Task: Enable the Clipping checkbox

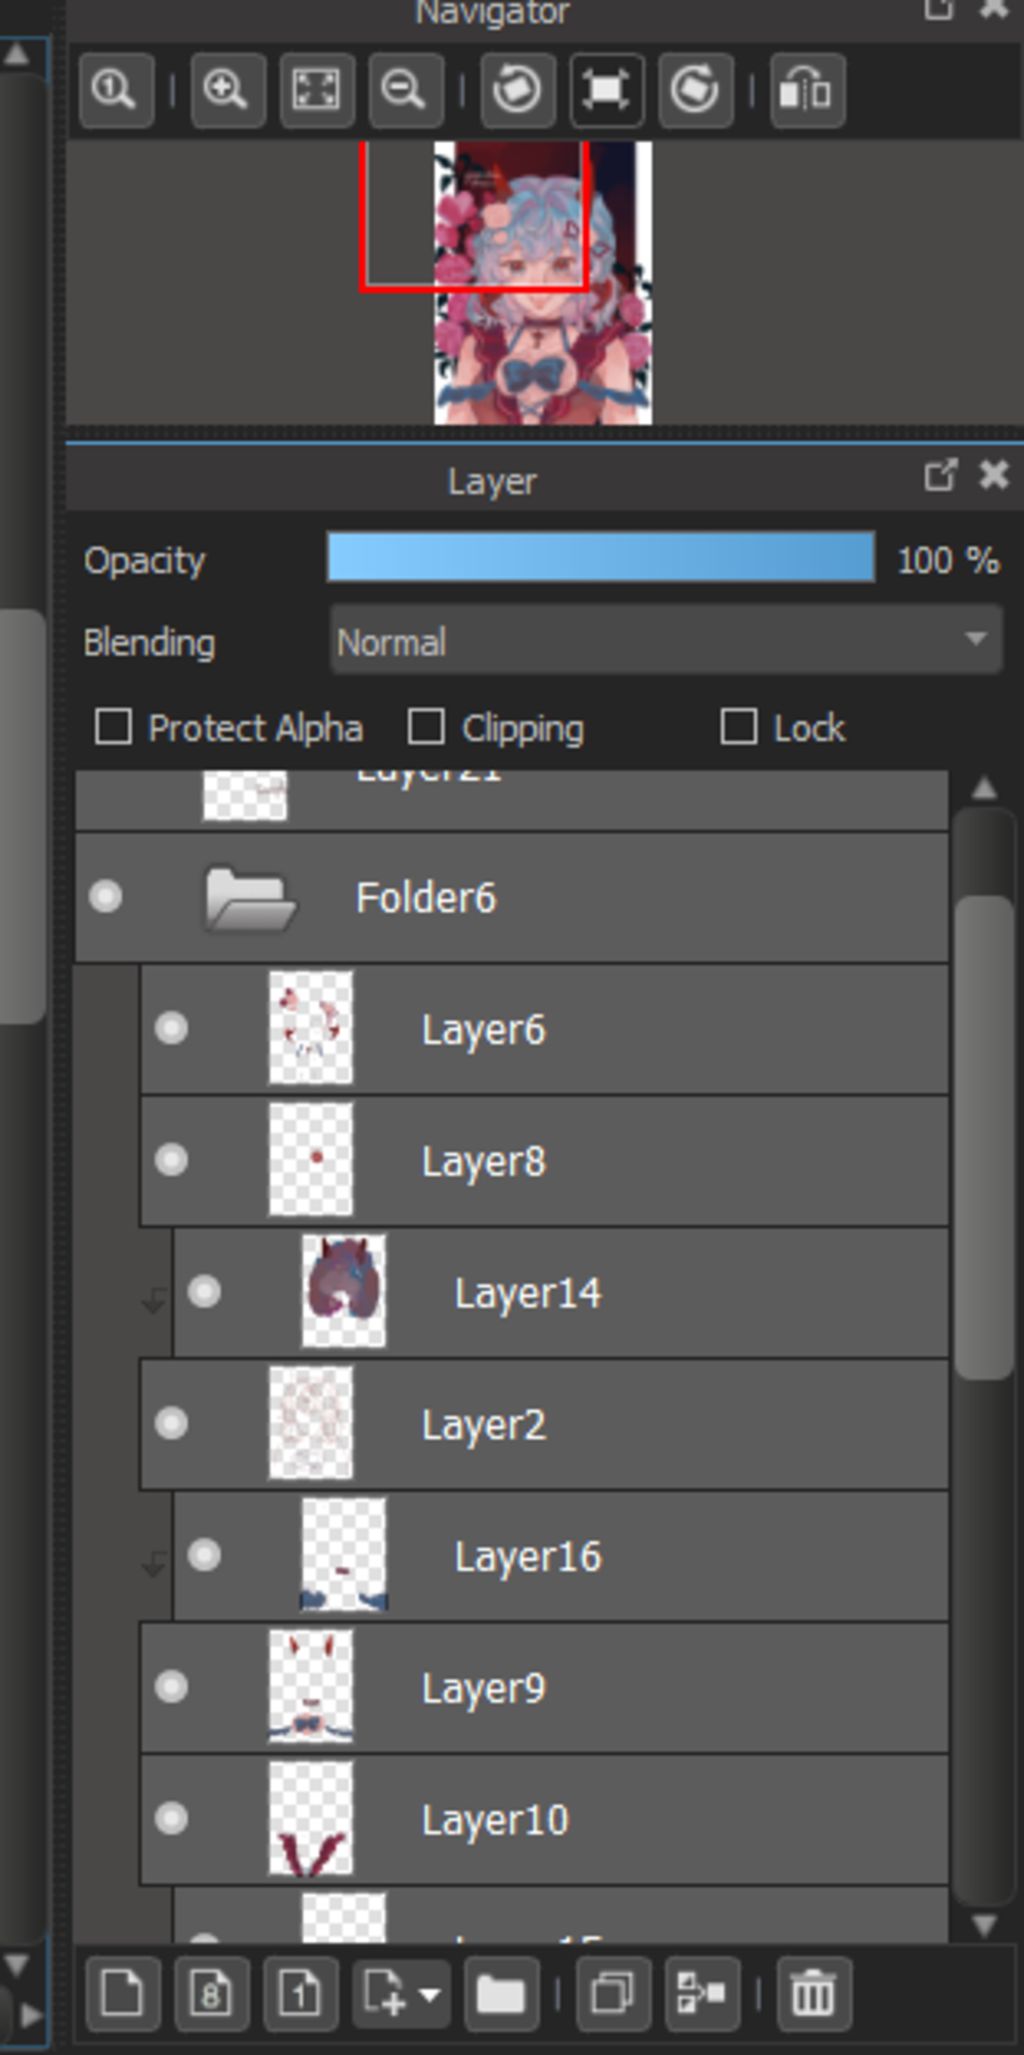Action: (x=426, y=727)
